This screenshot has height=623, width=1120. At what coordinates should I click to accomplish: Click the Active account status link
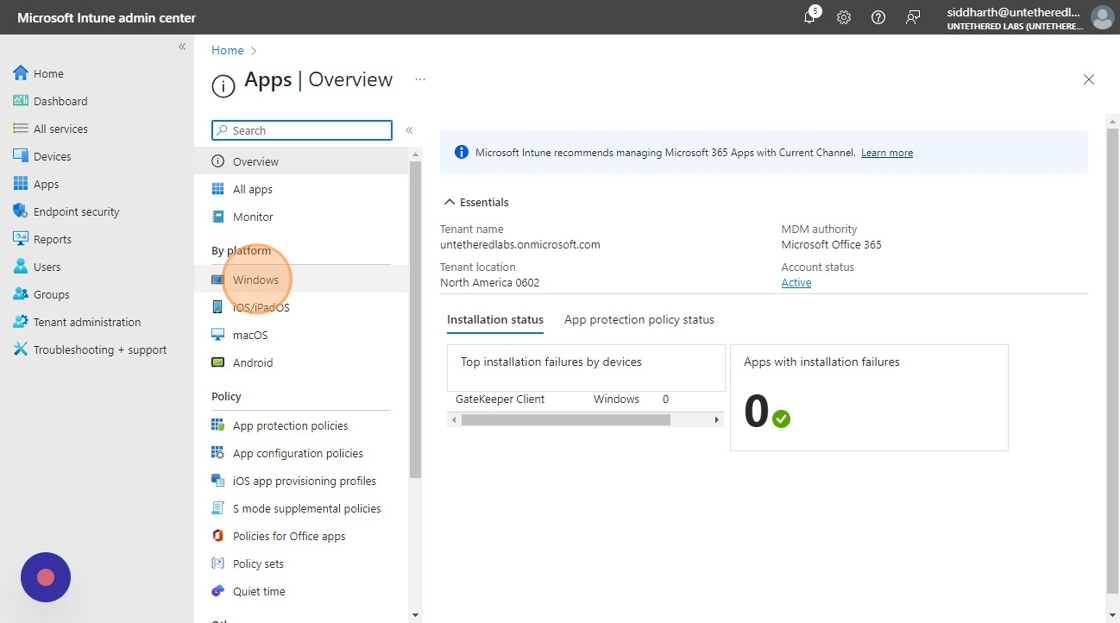[796, 283]
